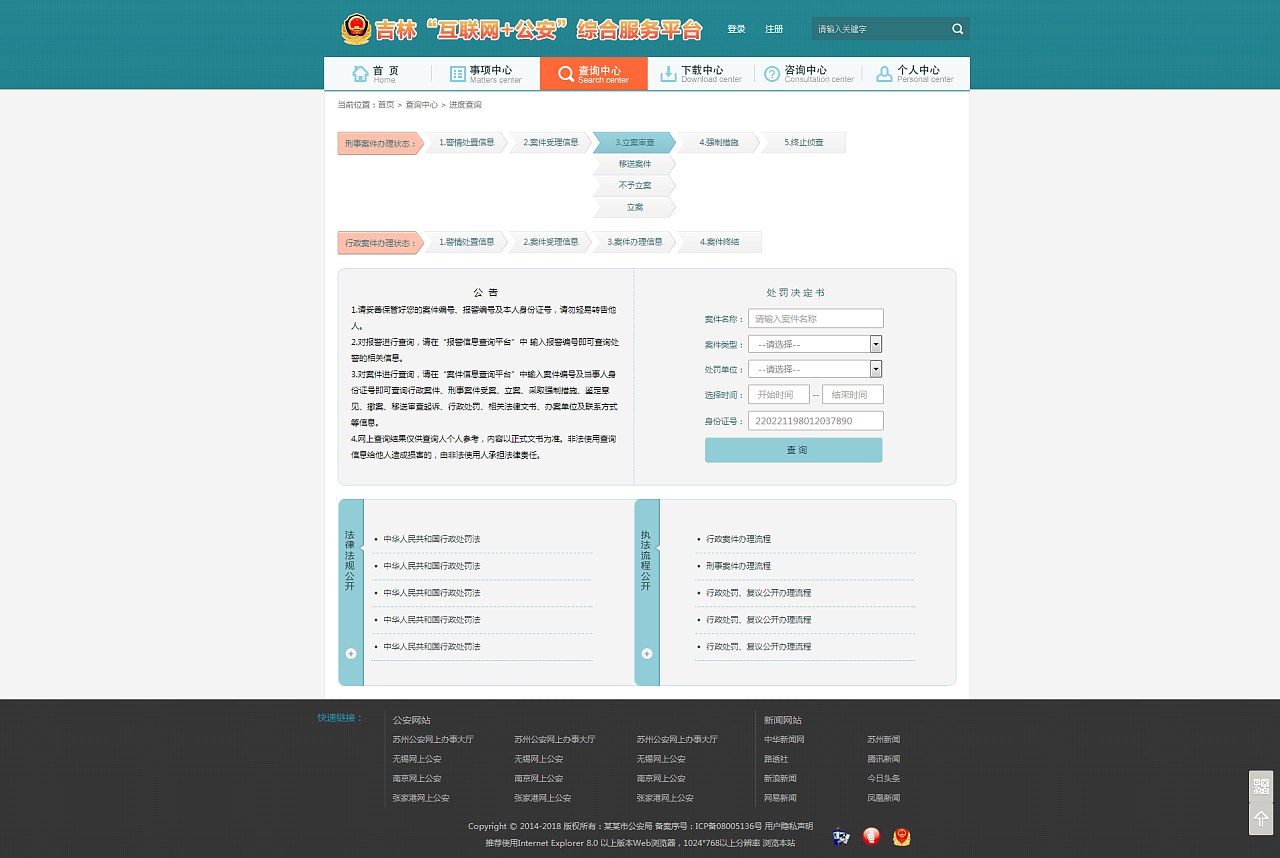Click the 注册 register link
The height and width of the screenshot is (858, 1280).
(x=774, y=29)
